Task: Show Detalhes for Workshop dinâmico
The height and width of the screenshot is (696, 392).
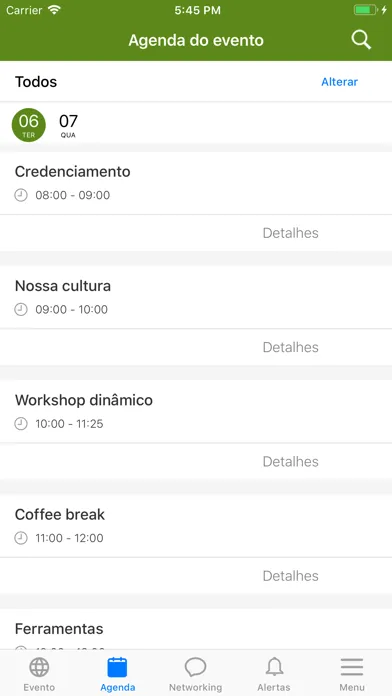Action: click(291, 462)
